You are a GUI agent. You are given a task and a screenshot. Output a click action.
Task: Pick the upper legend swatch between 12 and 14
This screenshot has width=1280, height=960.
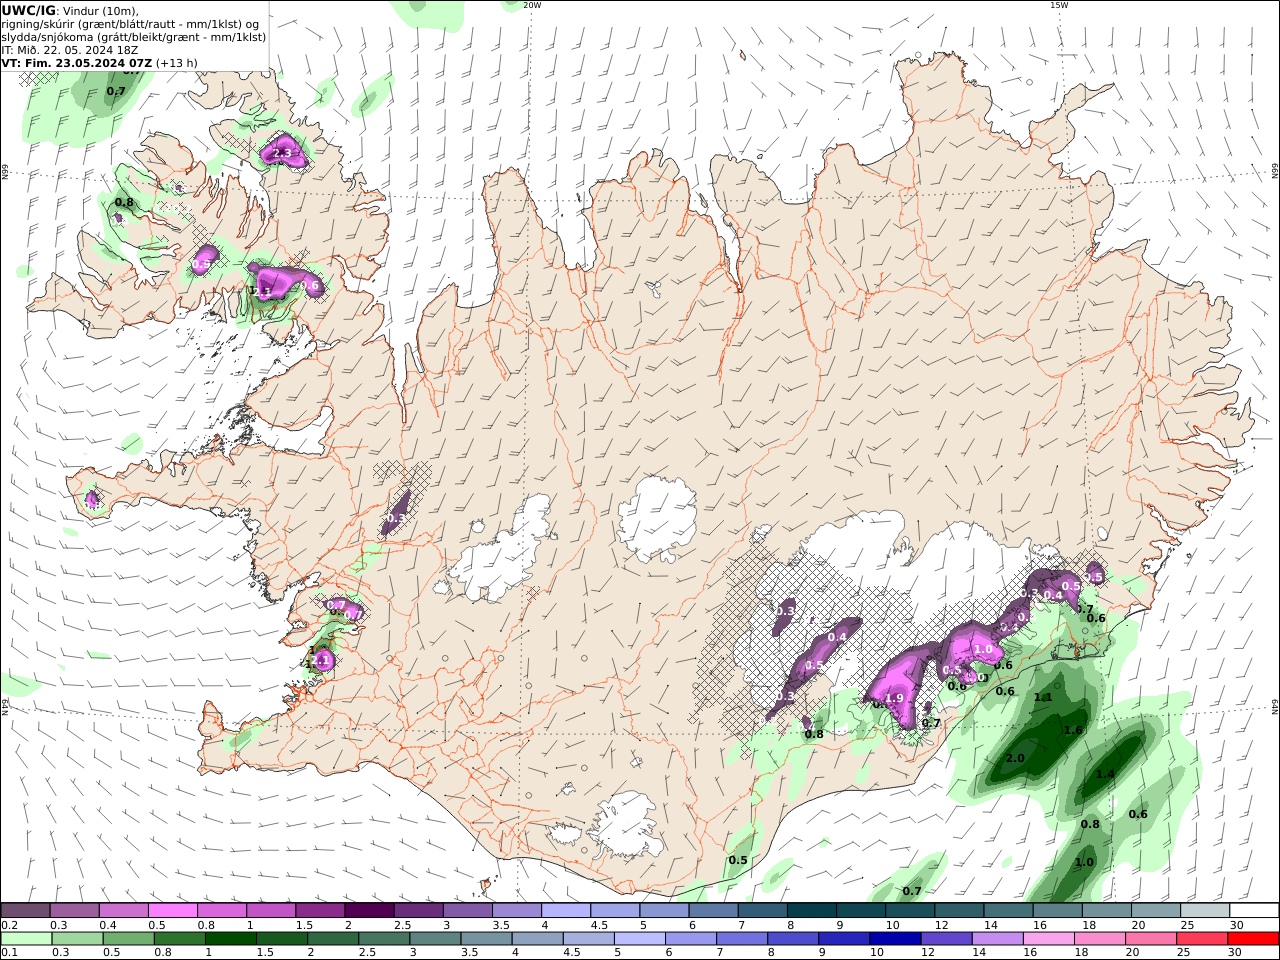pyautogui.click(x=958, y=911)
